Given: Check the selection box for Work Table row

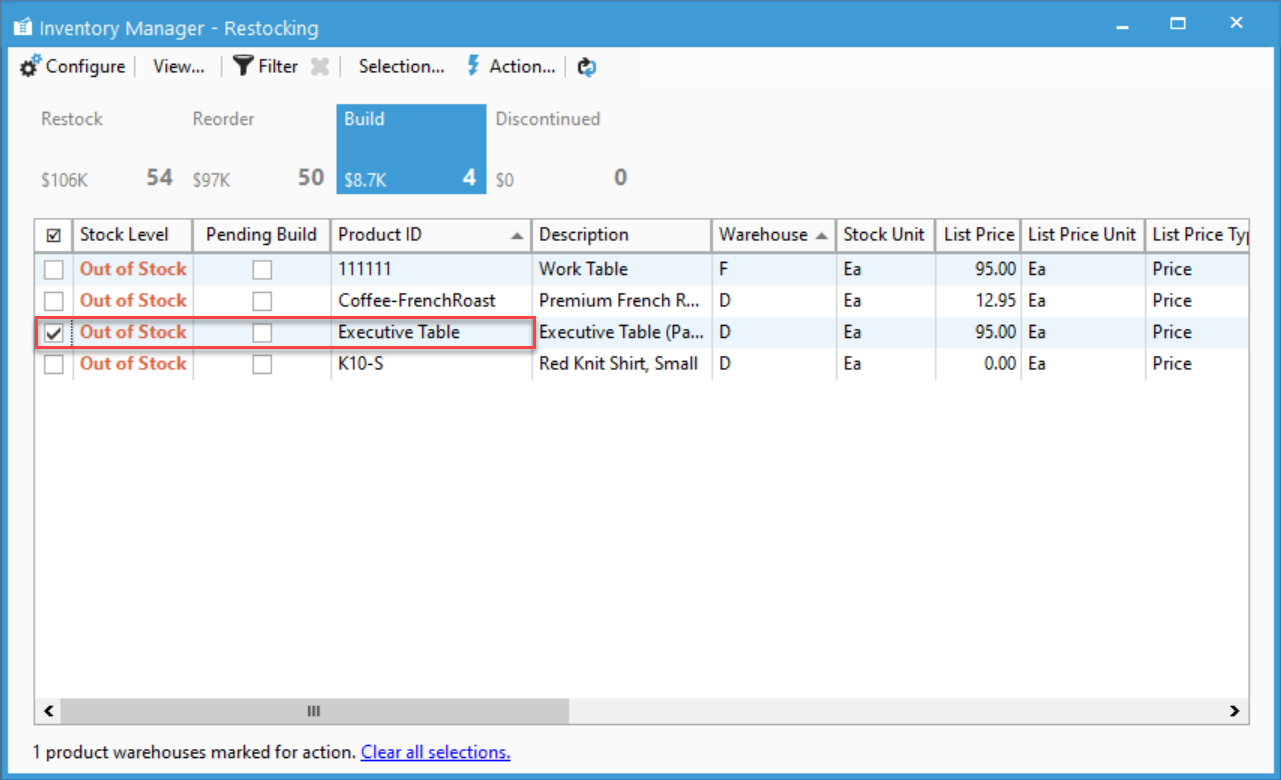Looking at the screenshot, I should coord(54,270).
